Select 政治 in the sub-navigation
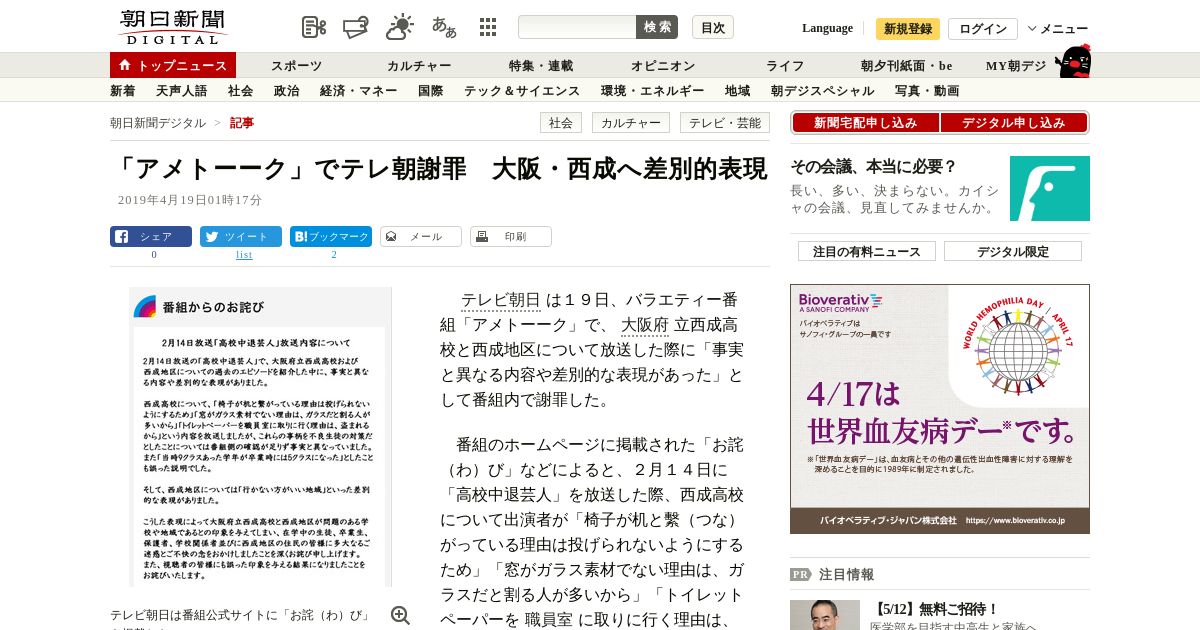 pyautogui.click(x=287, y=91)
